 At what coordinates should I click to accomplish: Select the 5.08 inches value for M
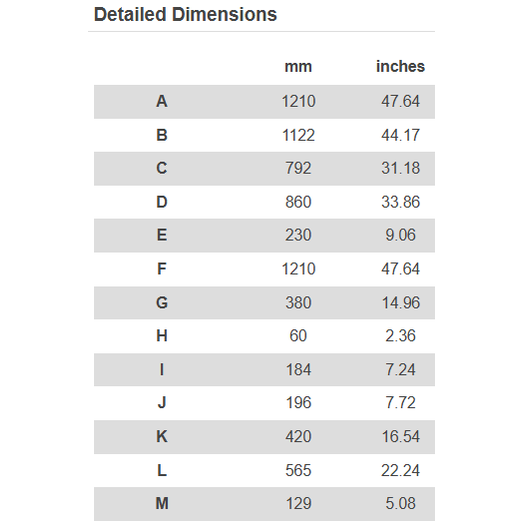[x=400, y=503]
